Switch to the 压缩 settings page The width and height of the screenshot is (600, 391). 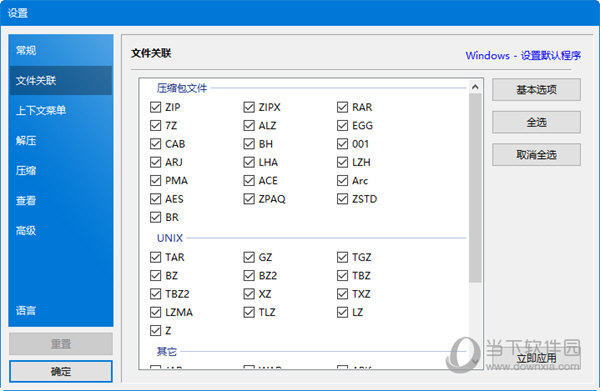pyautogui.click(x=61, y=170)
